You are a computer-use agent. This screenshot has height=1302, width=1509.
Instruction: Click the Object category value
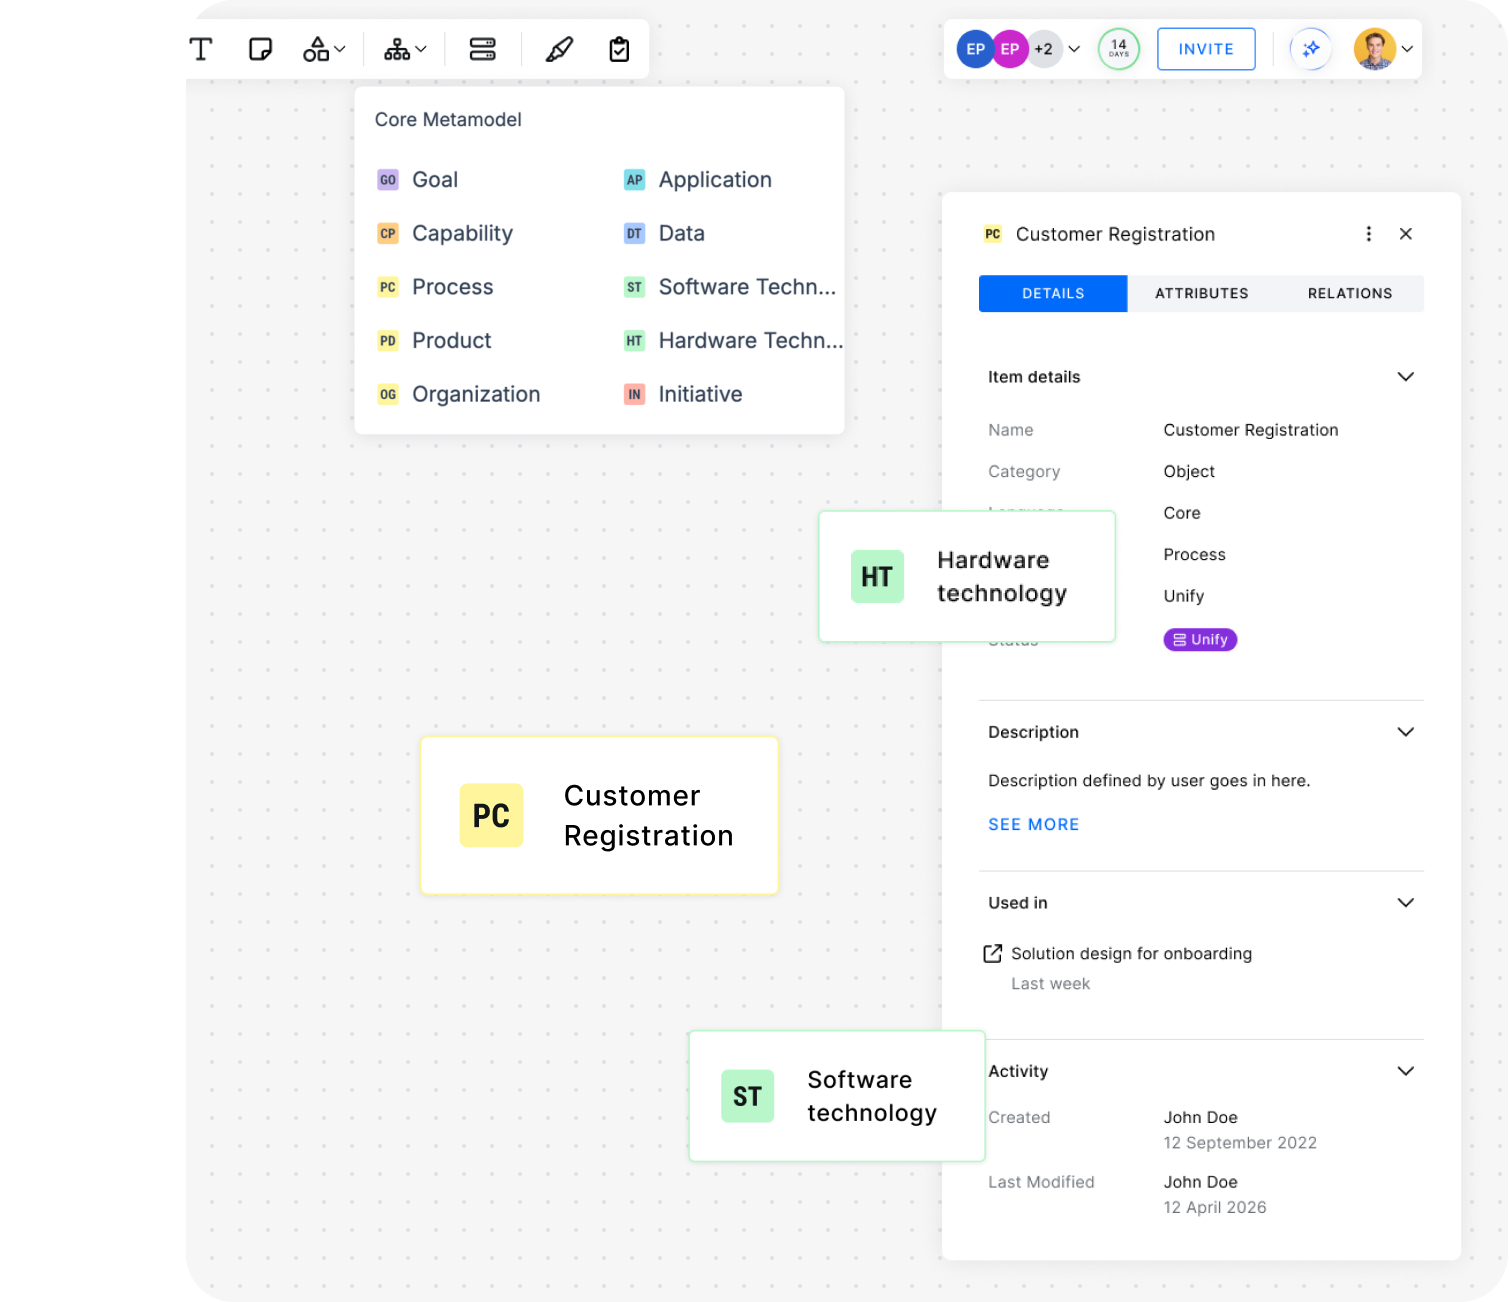pyautogui.click(x=1189, y=472)
